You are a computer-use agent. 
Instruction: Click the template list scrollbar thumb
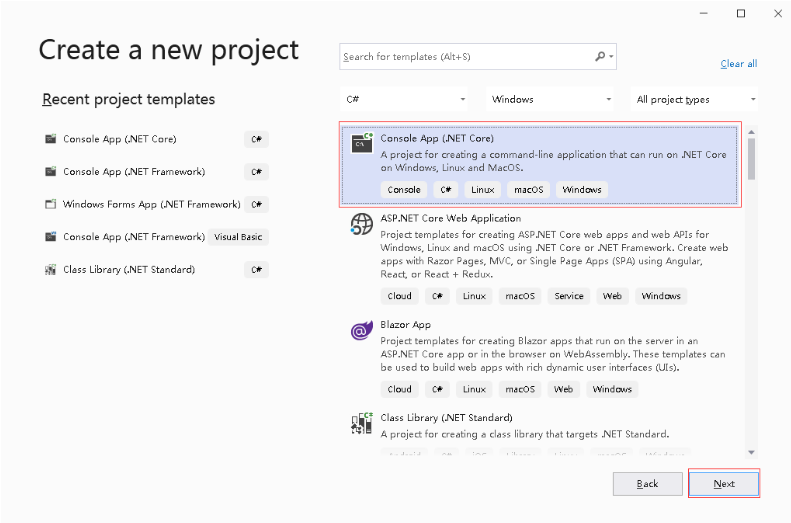click(x=751, y=159)
